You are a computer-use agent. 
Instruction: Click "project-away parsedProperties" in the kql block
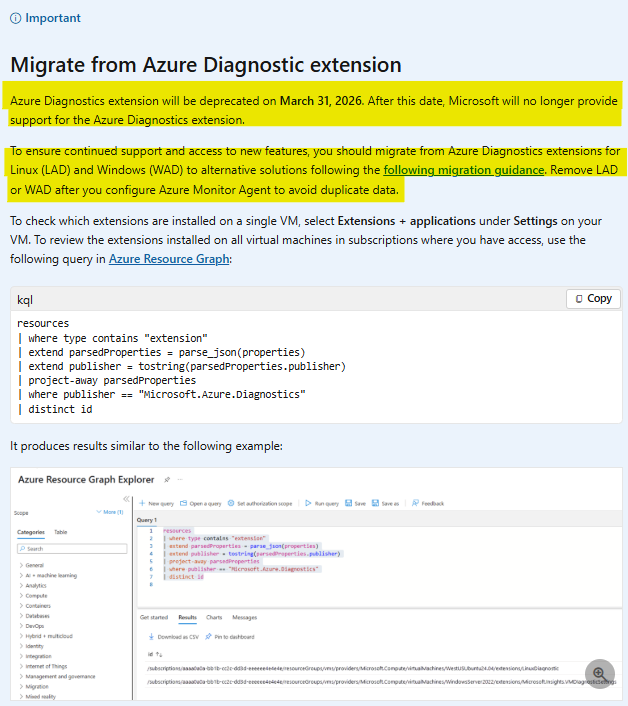(112, 380)
